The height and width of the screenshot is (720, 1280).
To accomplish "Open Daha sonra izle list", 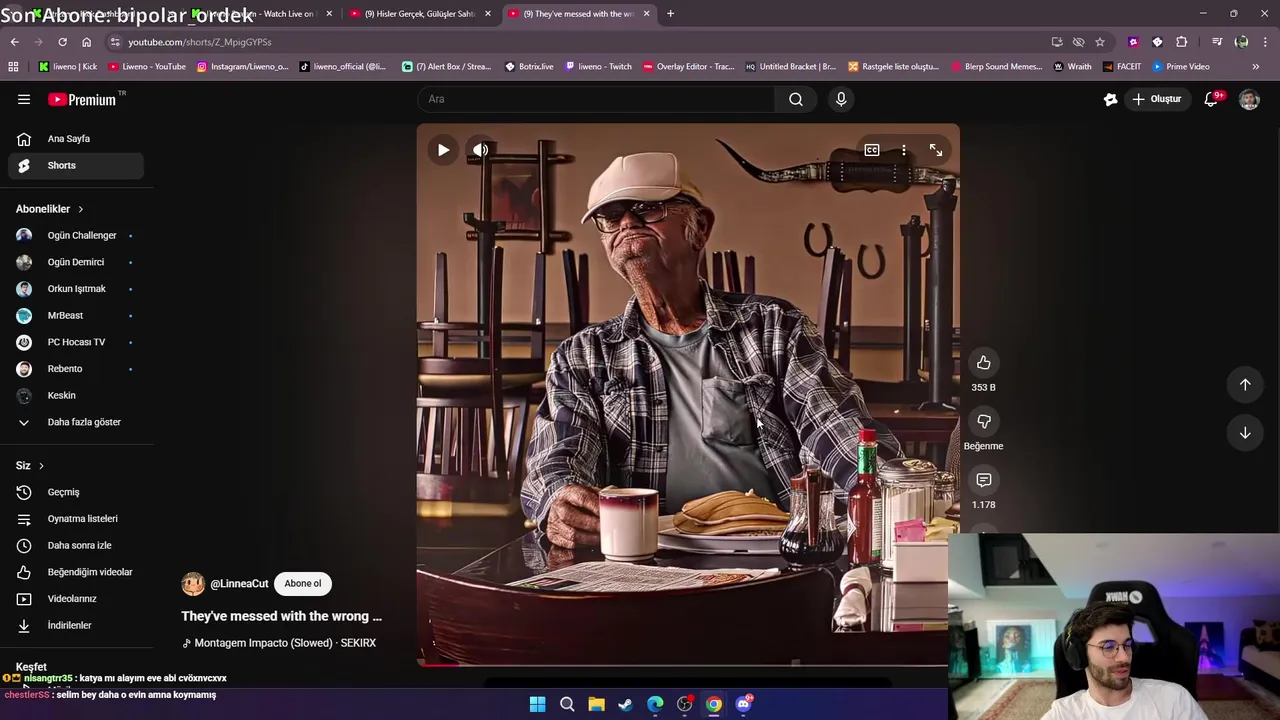I will coord(76,545).
